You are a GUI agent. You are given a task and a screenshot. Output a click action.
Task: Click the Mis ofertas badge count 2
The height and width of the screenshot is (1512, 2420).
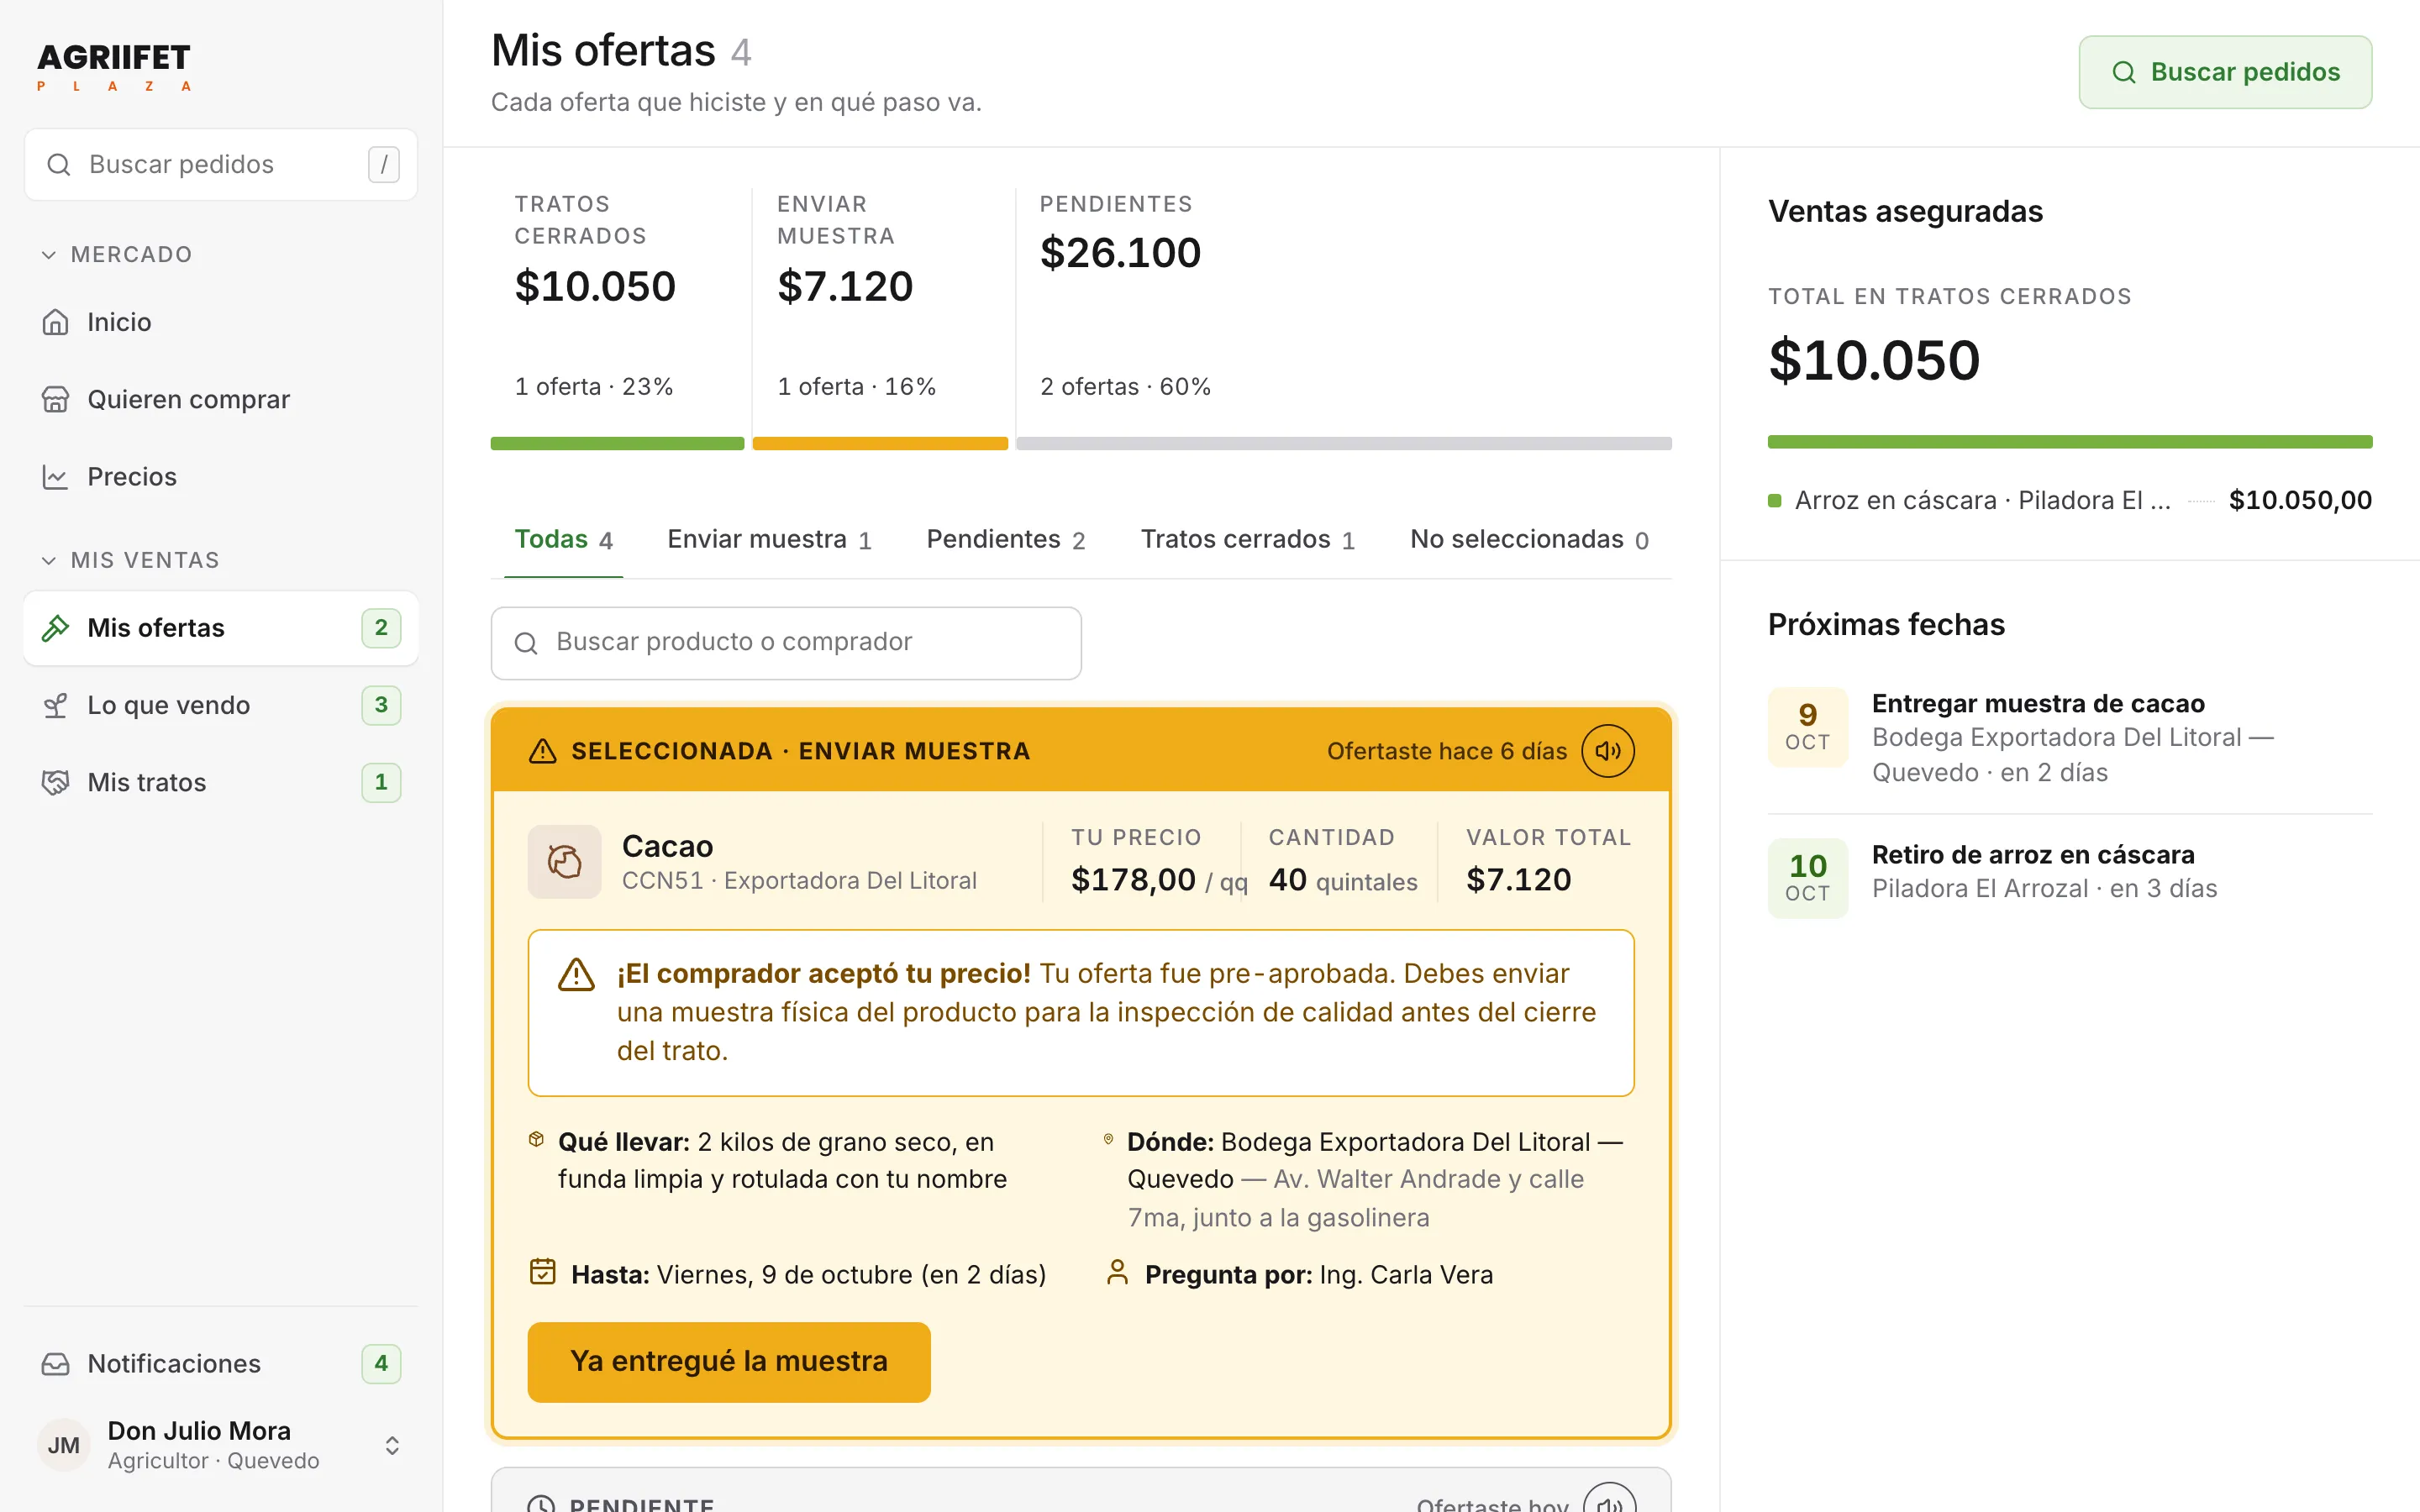coord(381,628)
